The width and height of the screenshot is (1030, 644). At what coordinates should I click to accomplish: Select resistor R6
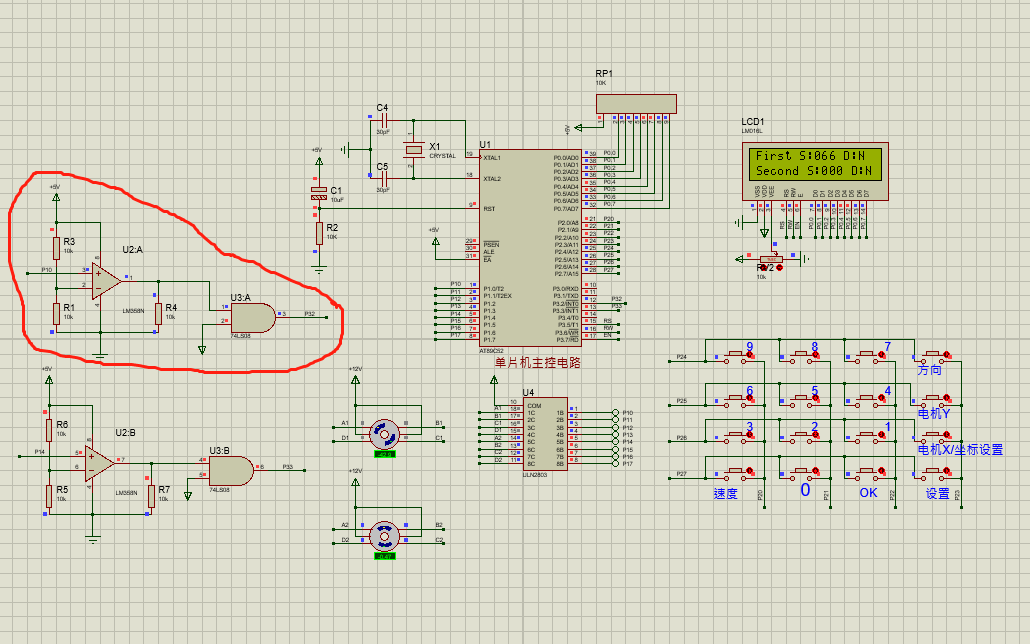click(49, 430)
